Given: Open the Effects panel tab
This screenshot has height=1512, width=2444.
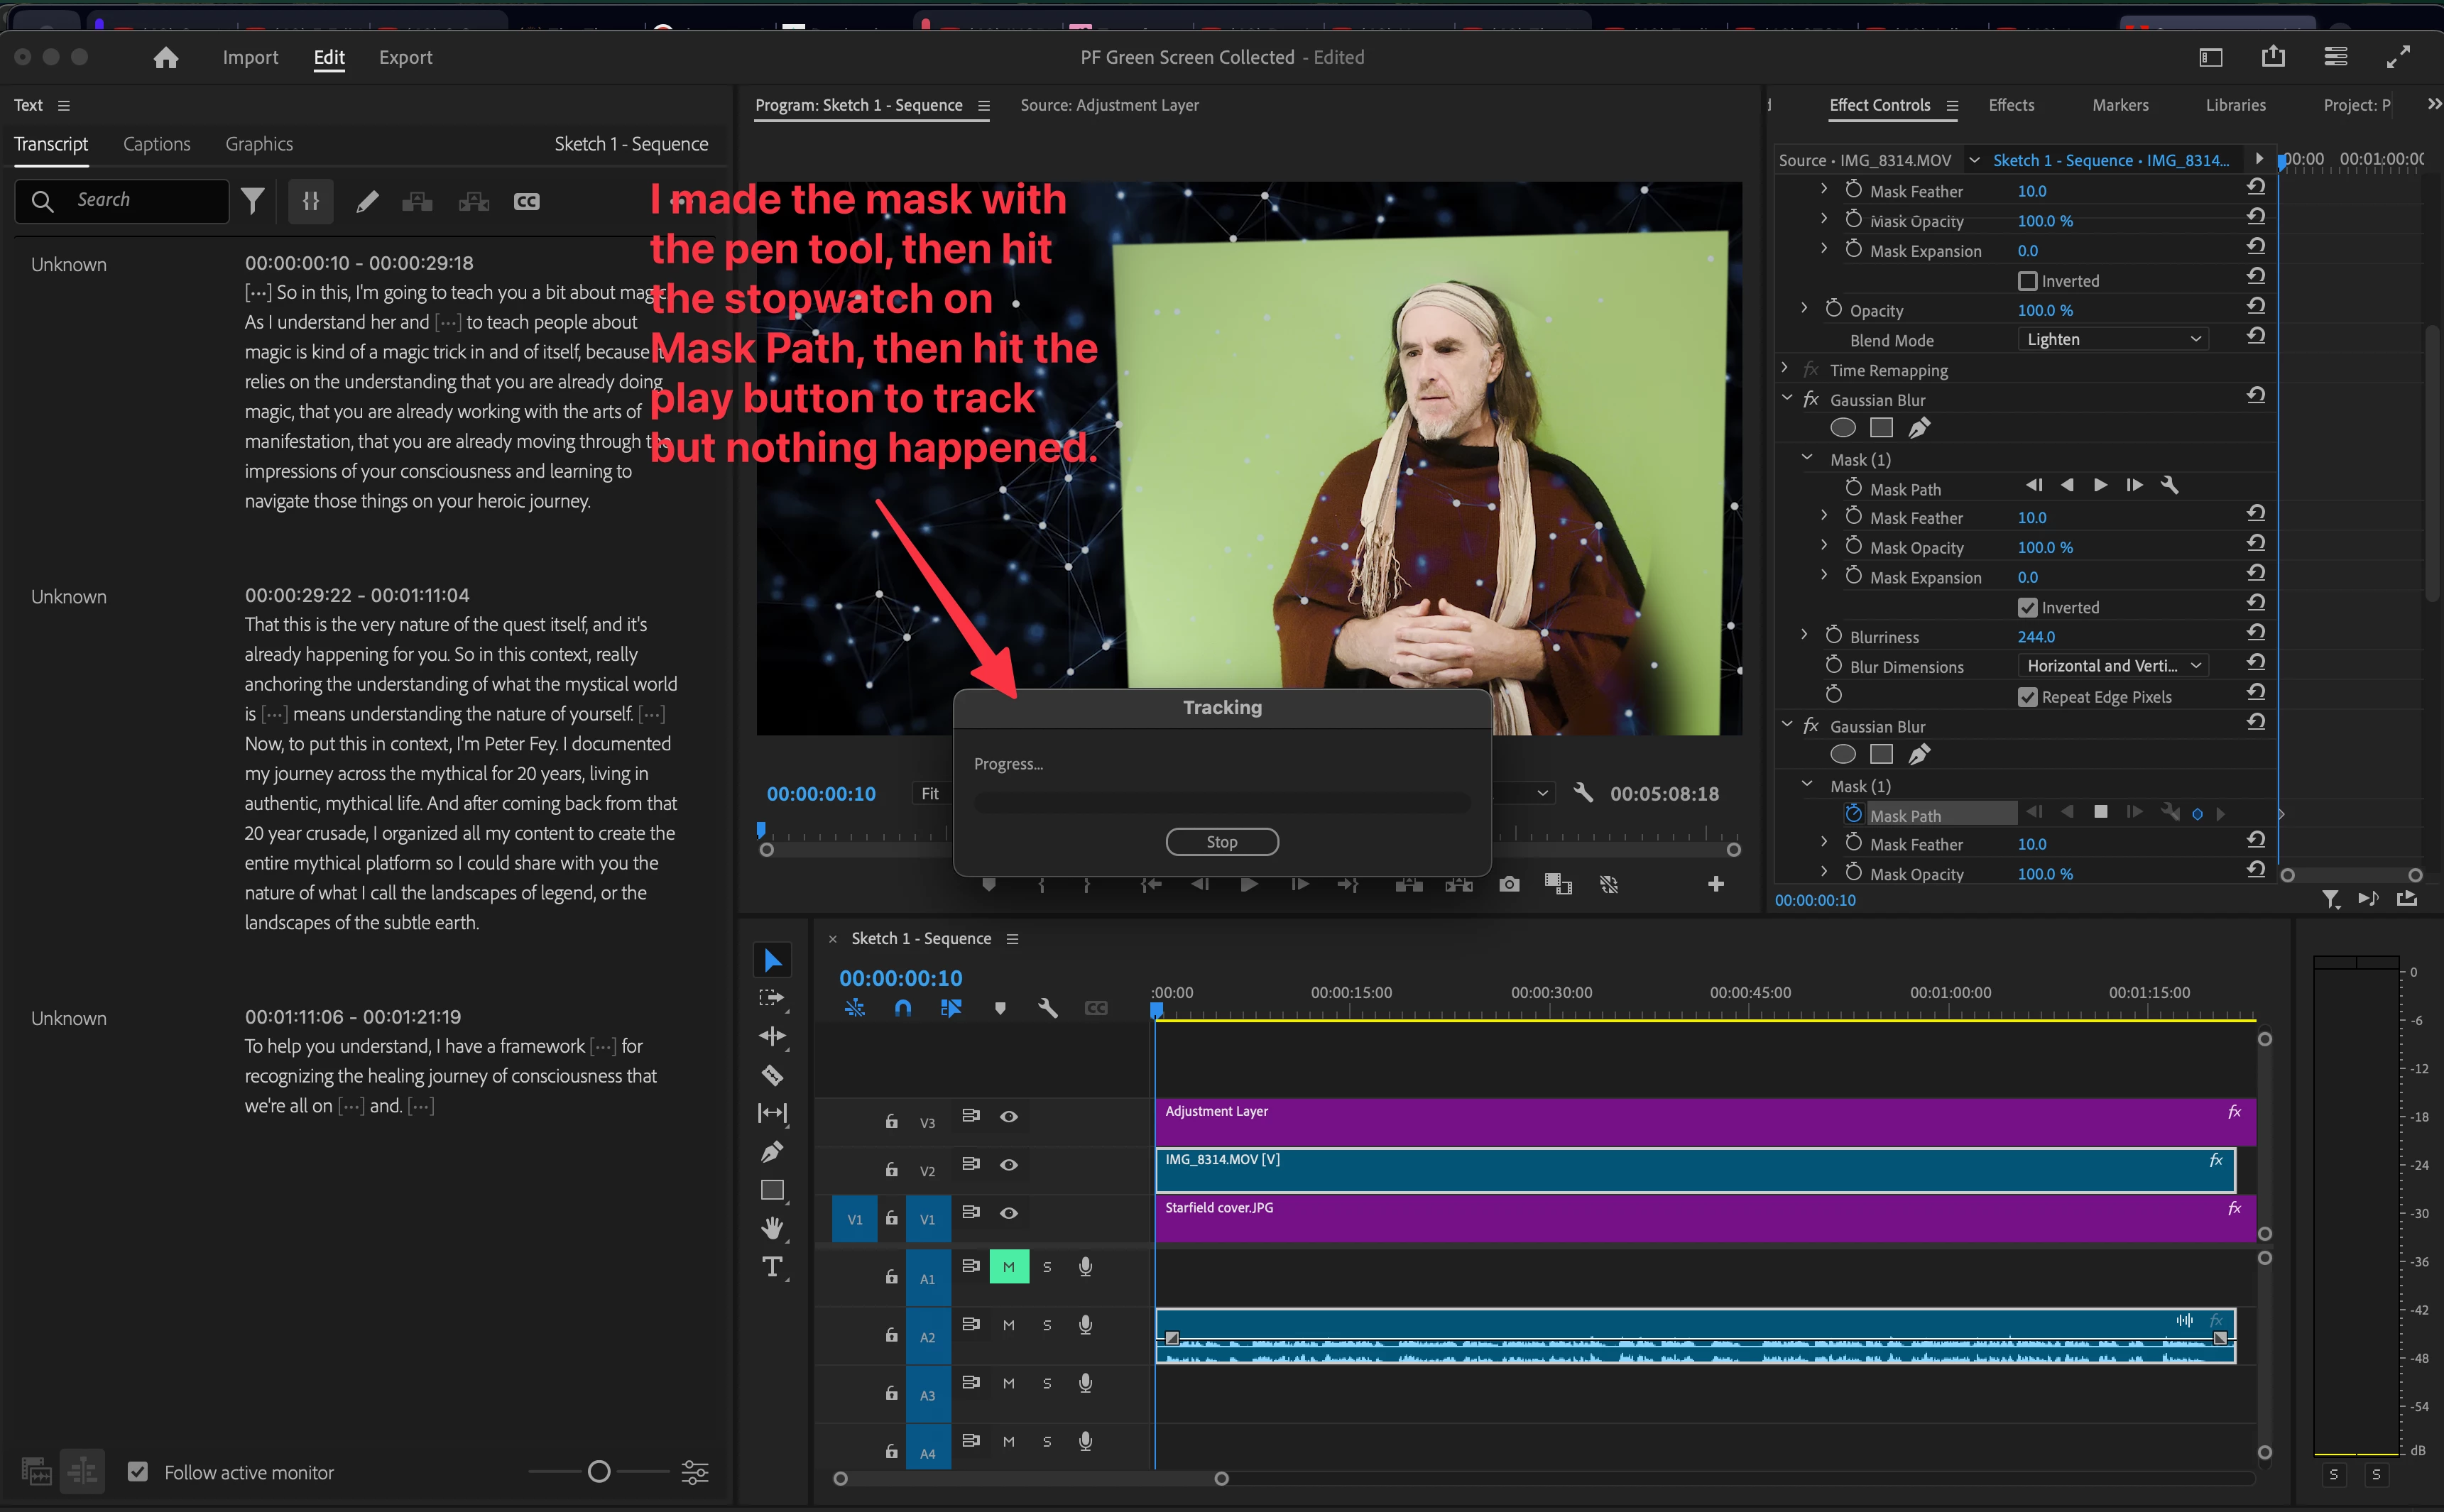Looking at the screenshot, I should 2010,105.
